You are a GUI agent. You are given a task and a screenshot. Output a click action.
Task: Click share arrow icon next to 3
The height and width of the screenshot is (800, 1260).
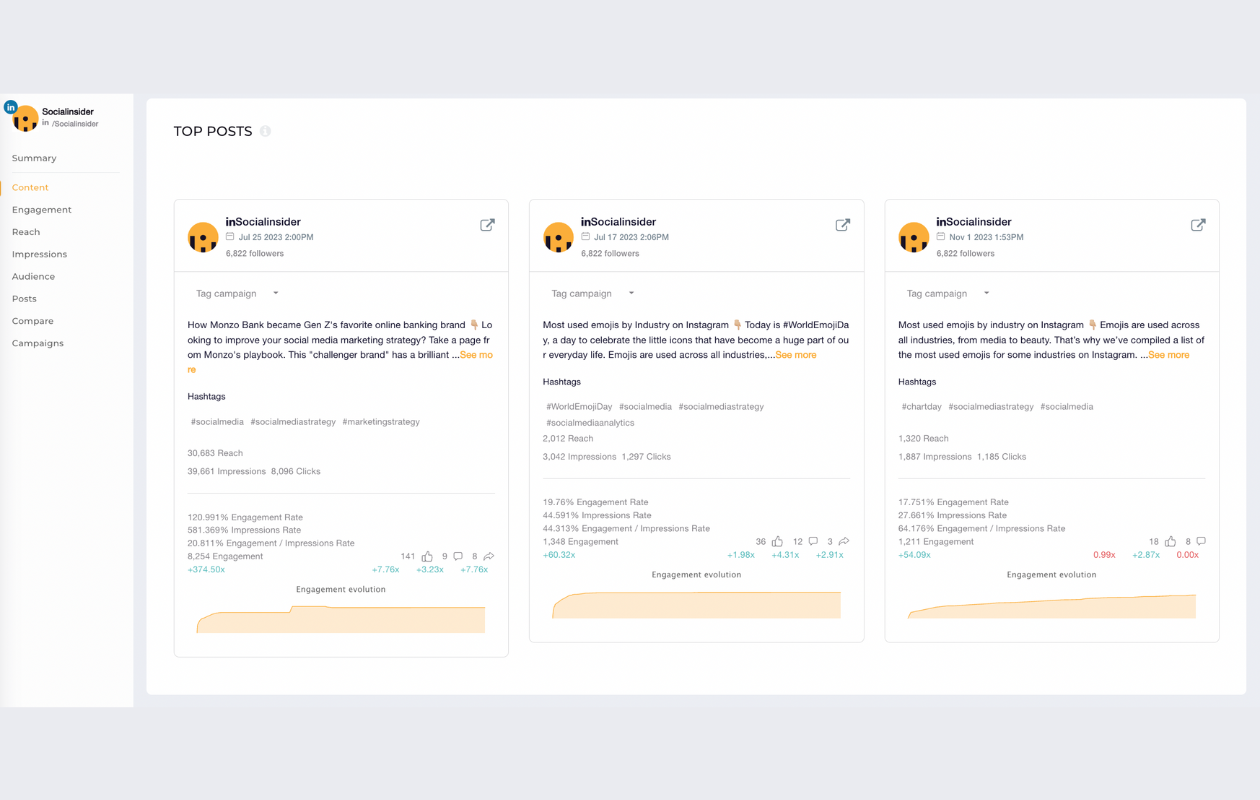[843, 542]
